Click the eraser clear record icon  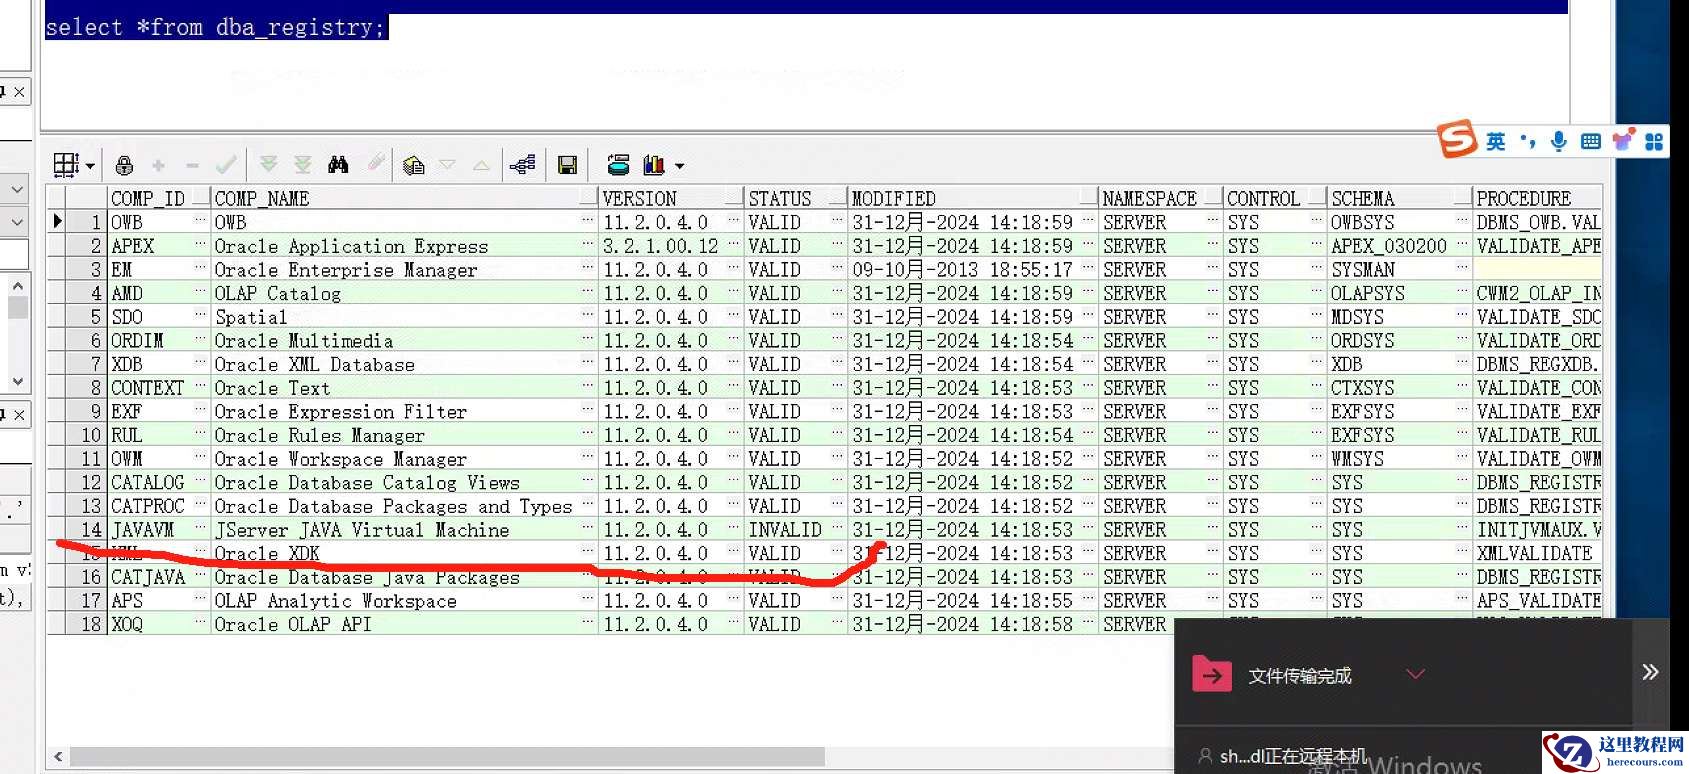click(376, 163)
